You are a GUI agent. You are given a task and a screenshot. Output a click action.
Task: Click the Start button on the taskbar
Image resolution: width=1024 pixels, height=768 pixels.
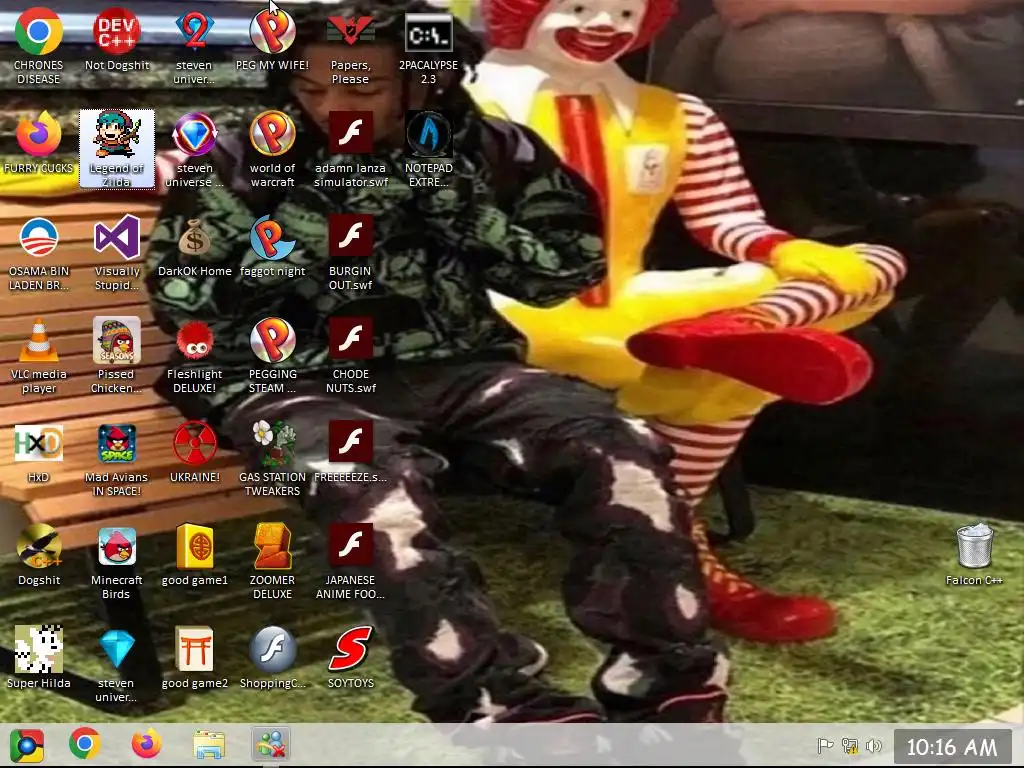tap(27, 745)
